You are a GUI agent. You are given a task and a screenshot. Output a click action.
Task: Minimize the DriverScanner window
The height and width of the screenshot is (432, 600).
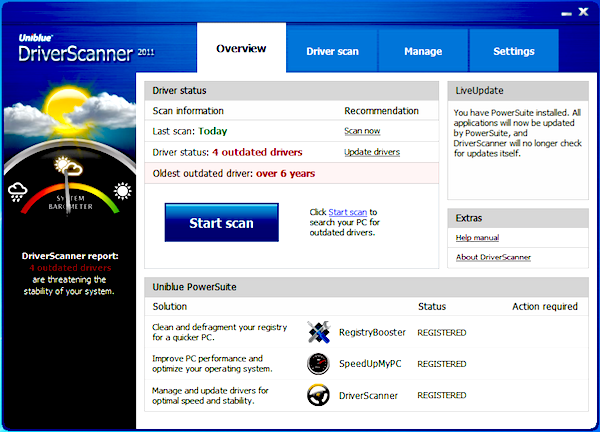click(x=566, y=14)
